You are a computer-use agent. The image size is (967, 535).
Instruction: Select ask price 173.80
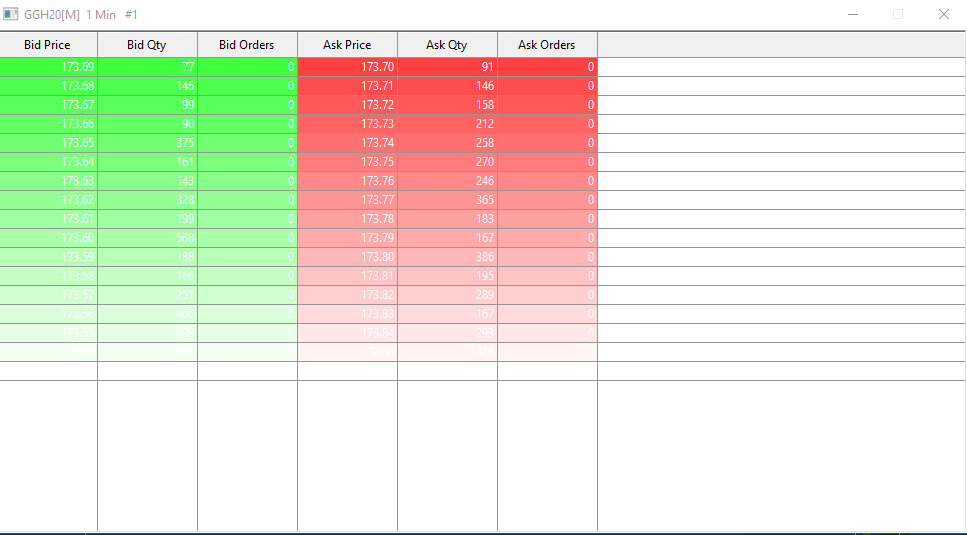tap(347, 257)
